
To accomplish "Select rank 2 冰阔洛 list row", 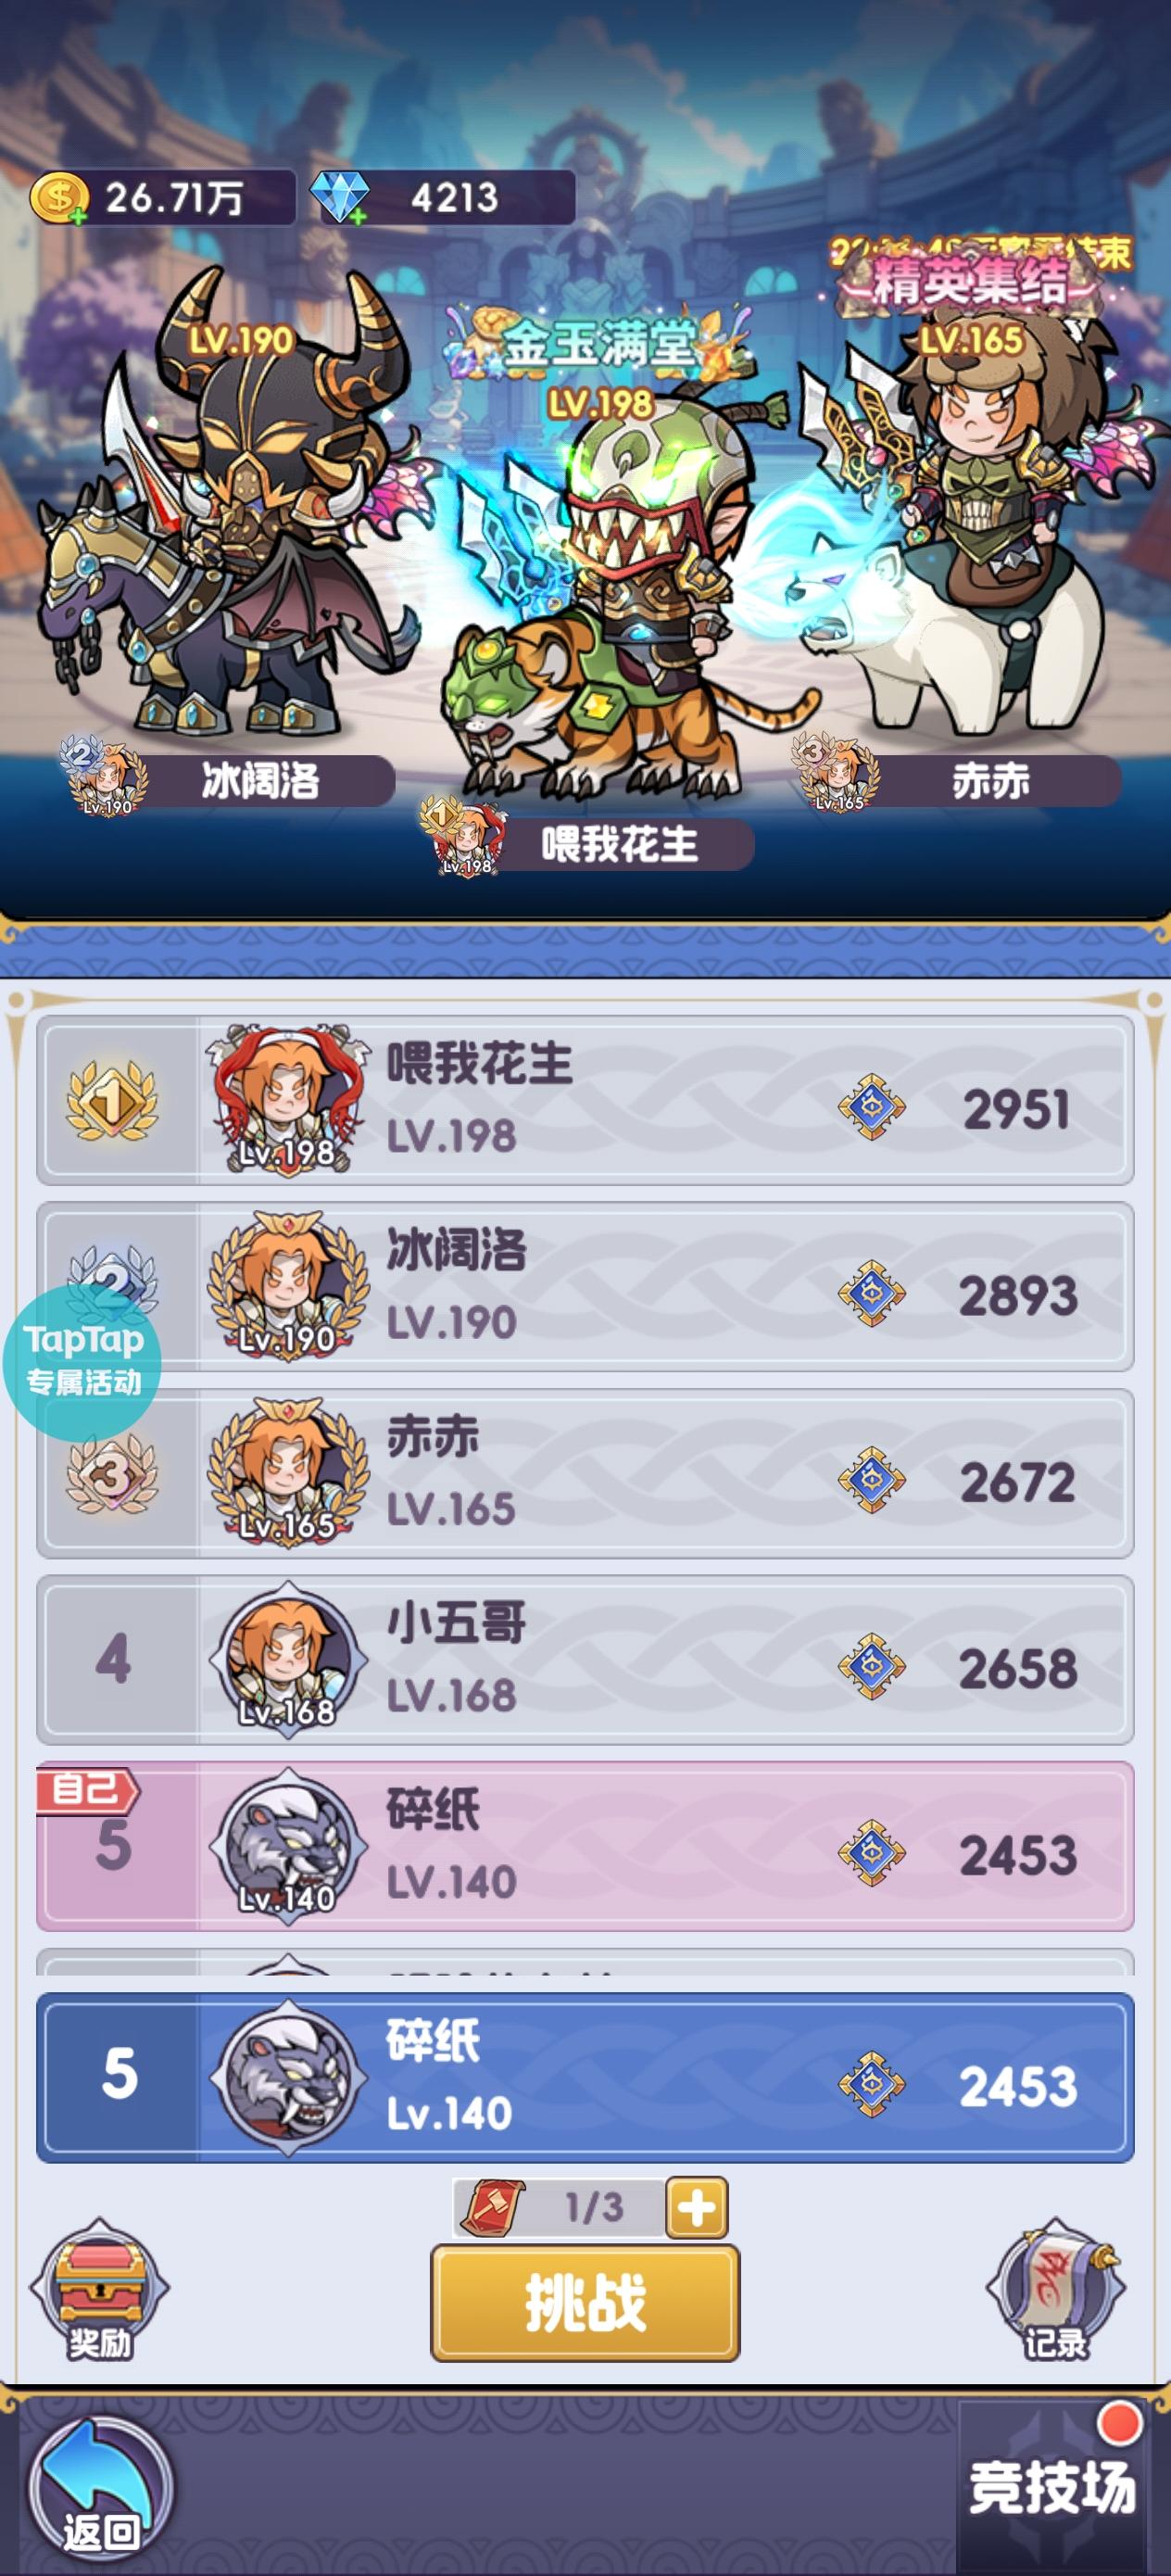I will [x=585, y=1287].
